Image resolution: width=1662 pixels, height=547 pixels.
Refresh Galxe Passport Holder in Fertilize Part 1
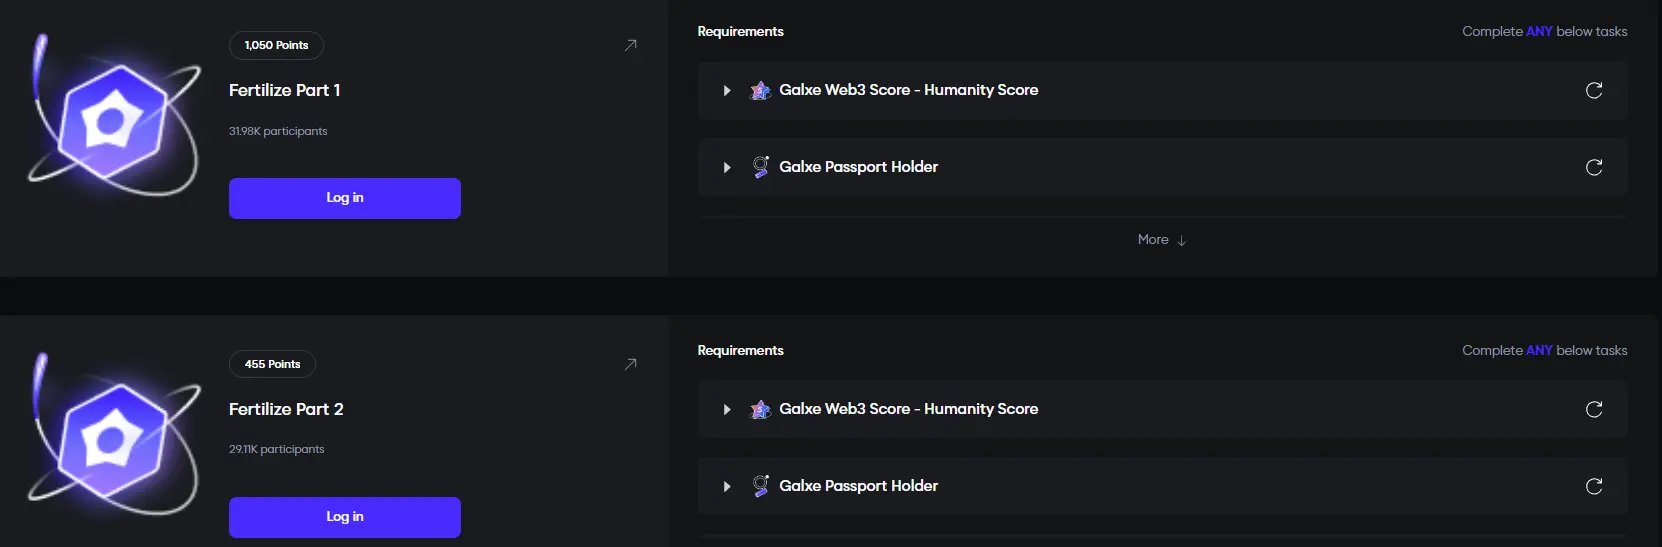coord(1594,167)
